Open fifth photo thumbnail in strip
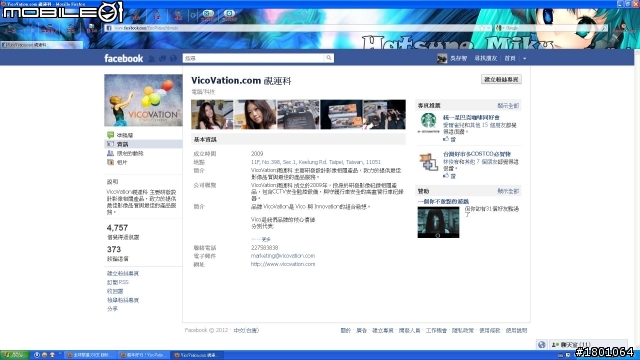This screenshot has height=360, width=640. 384,114
